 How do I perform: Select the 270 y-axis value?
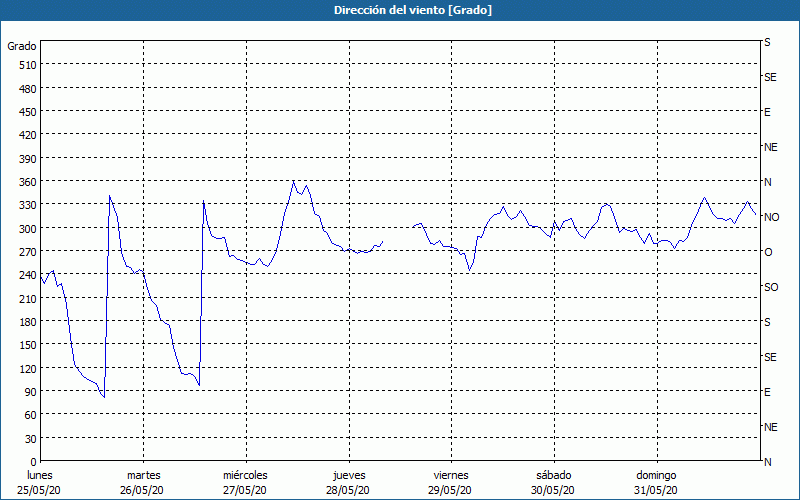point(28,252)
